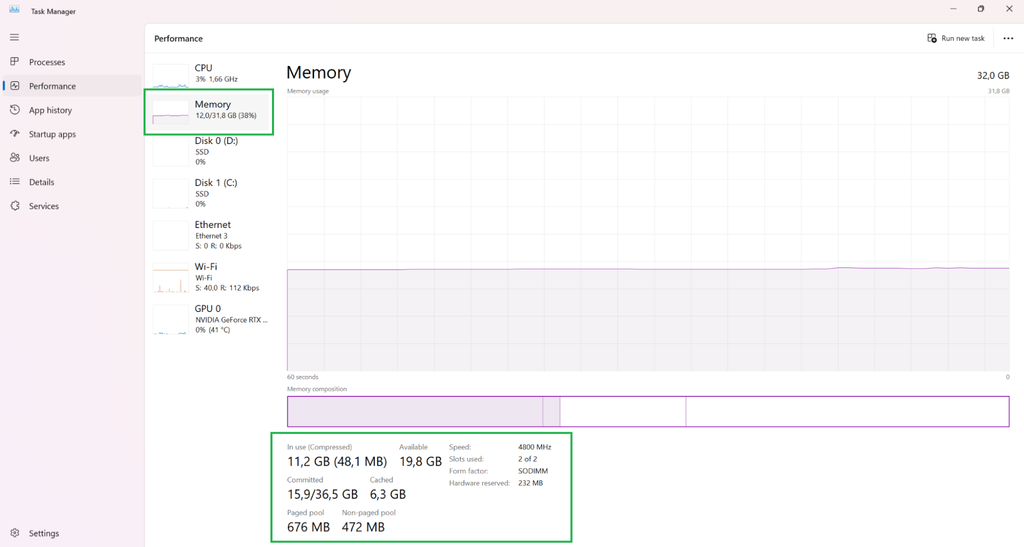This screenshot has width=1024, height=547.
Task: Select the Performance page label
Action: (52, 86)
